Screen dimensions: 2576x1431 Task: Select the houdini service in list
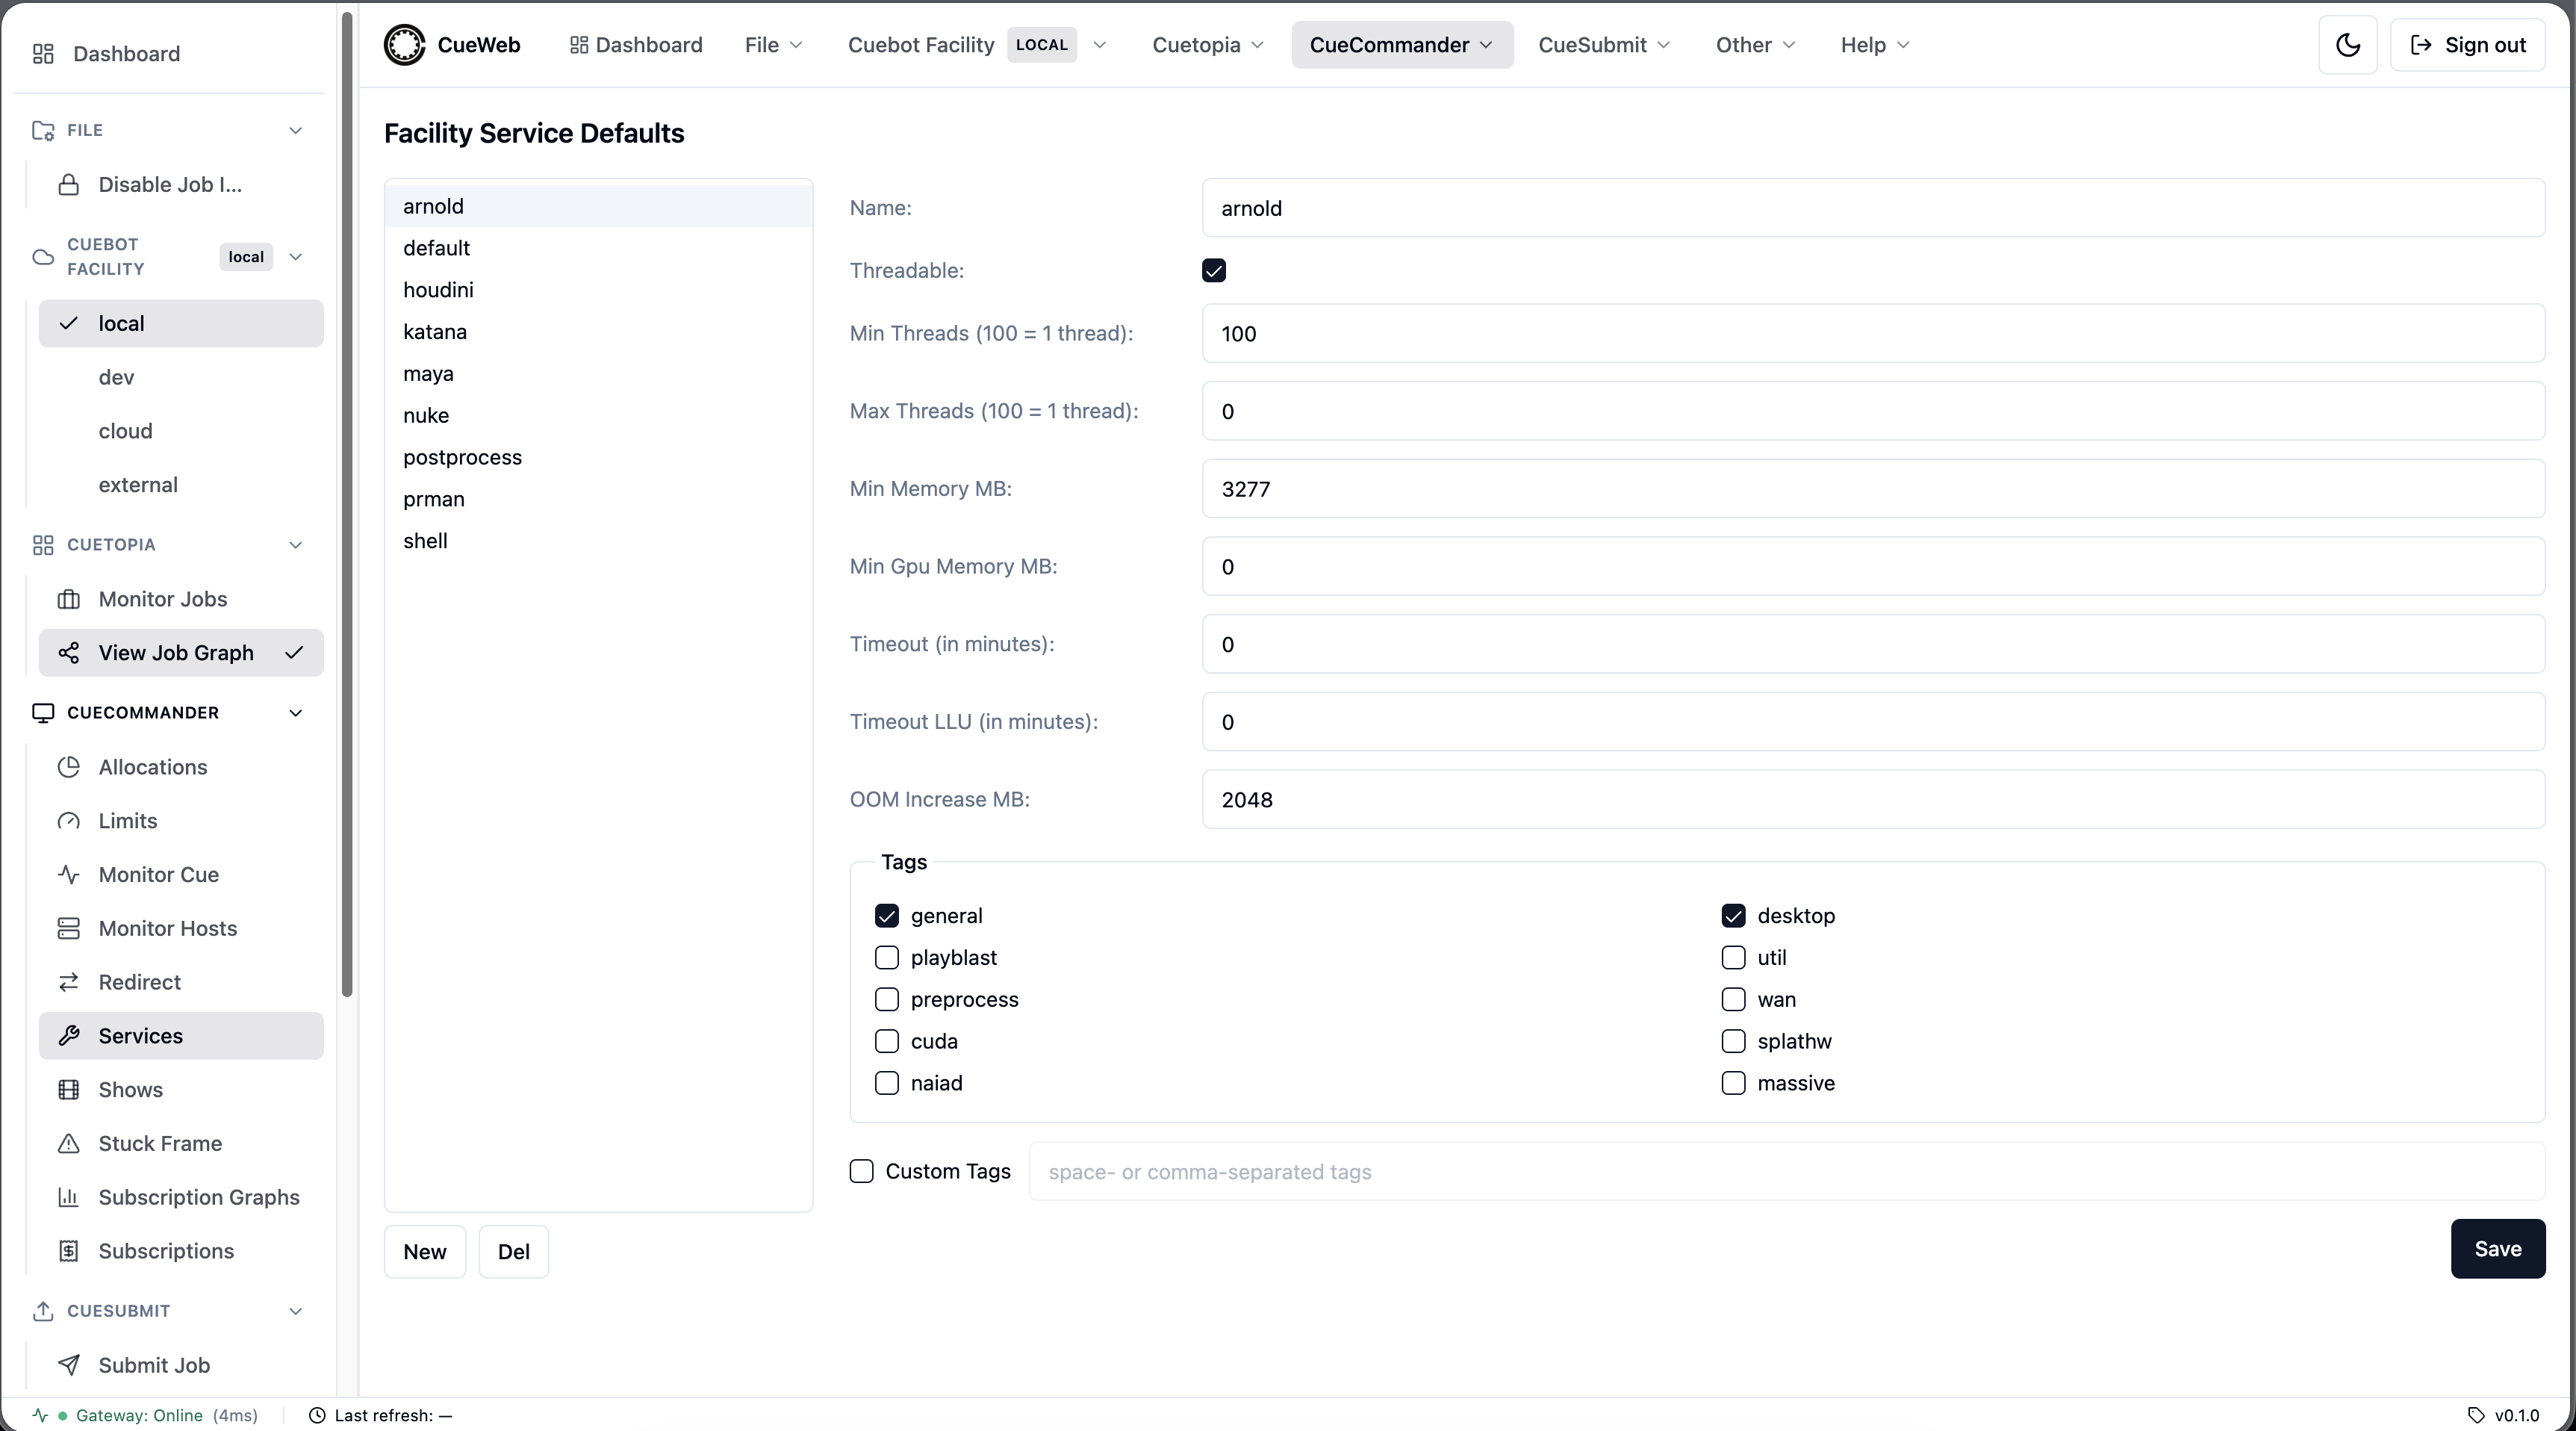[598, 290]
